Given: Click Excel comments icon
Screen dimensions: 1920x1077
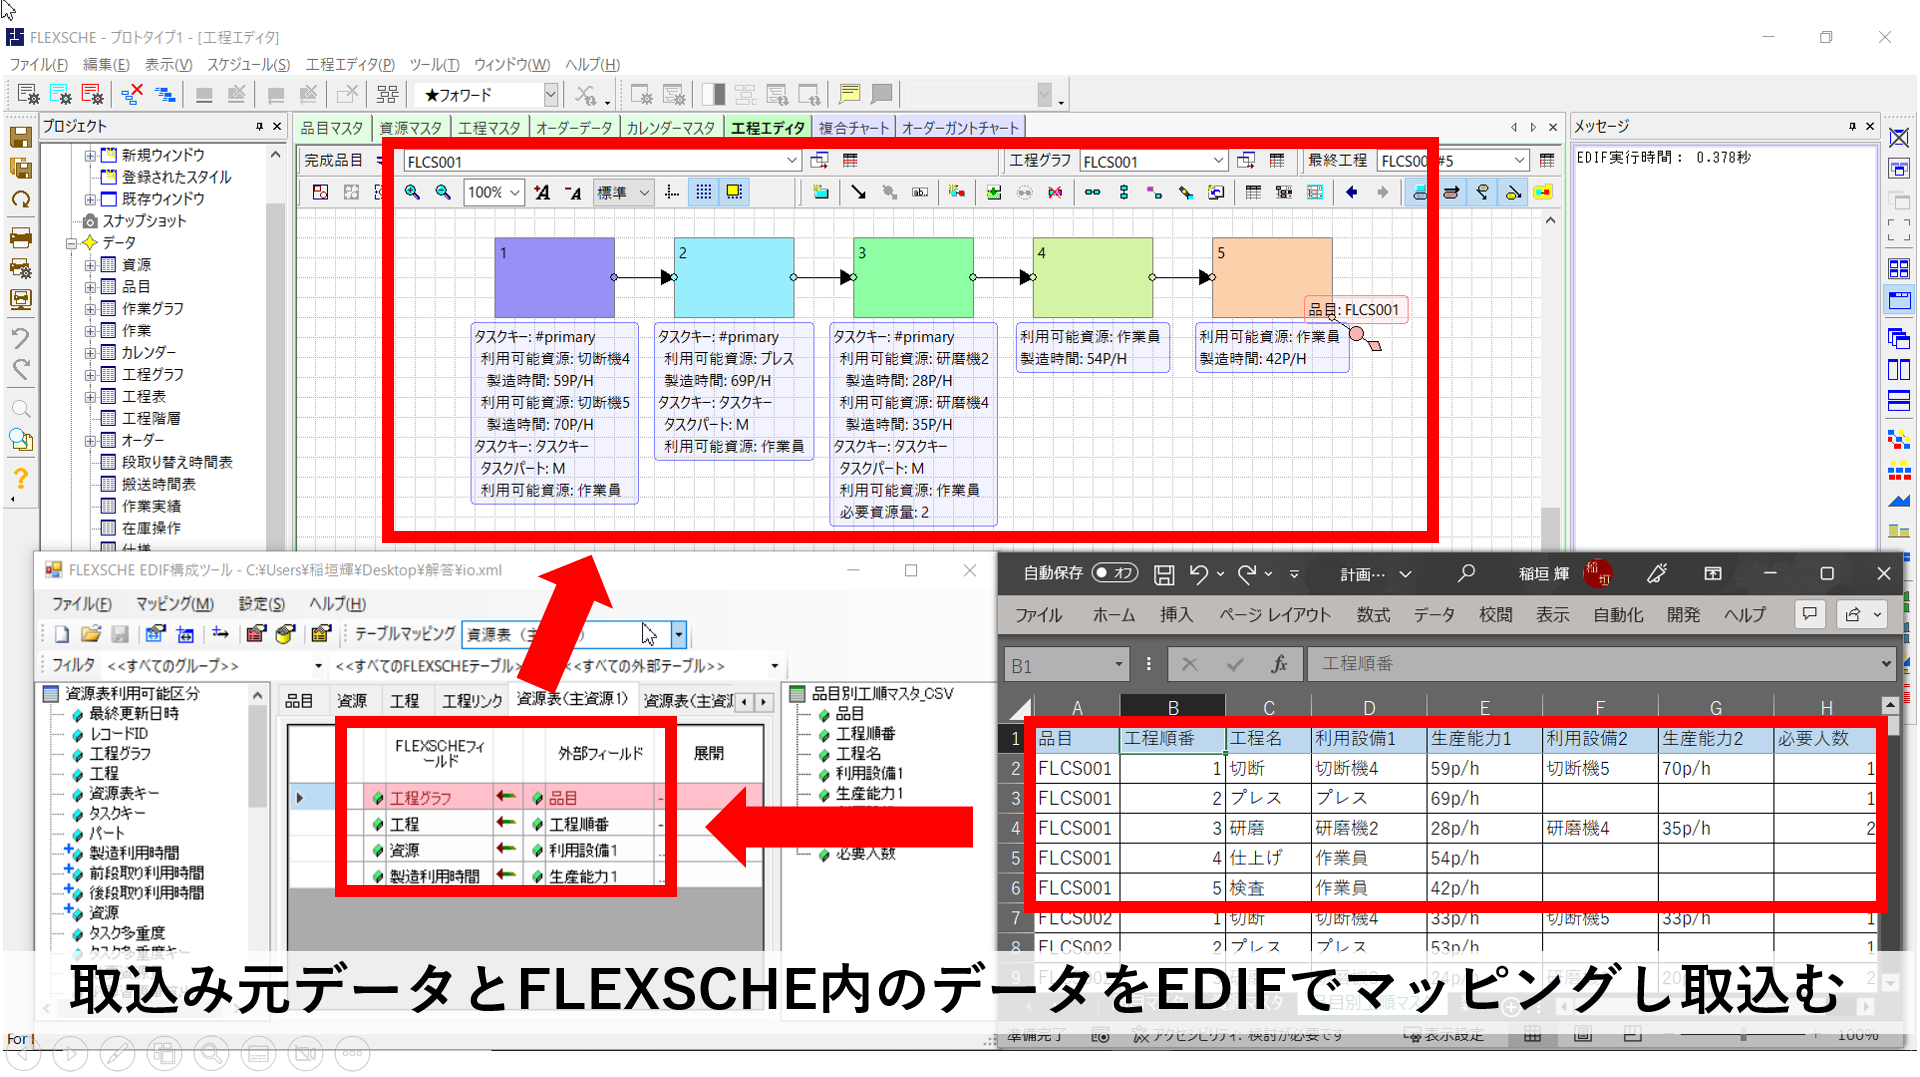Looking at the screenshot, I should click(1809, 614).
